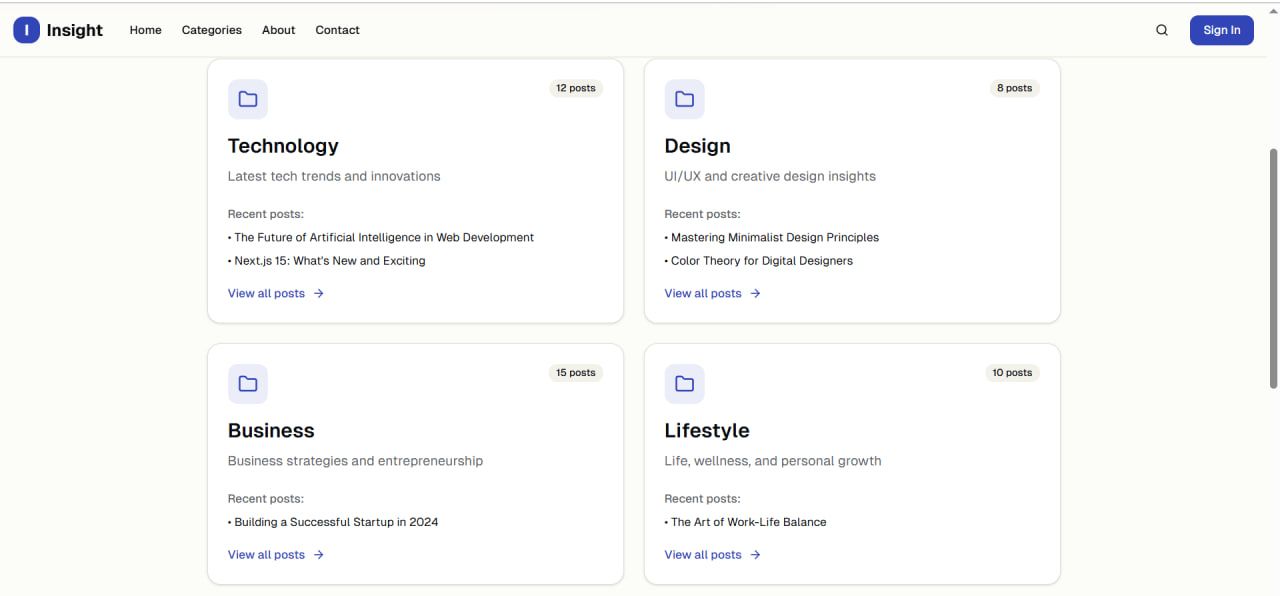Open "Mastering Minimalist Design Principles" post
Screen dimensions: 1280x596
[774, 238]
